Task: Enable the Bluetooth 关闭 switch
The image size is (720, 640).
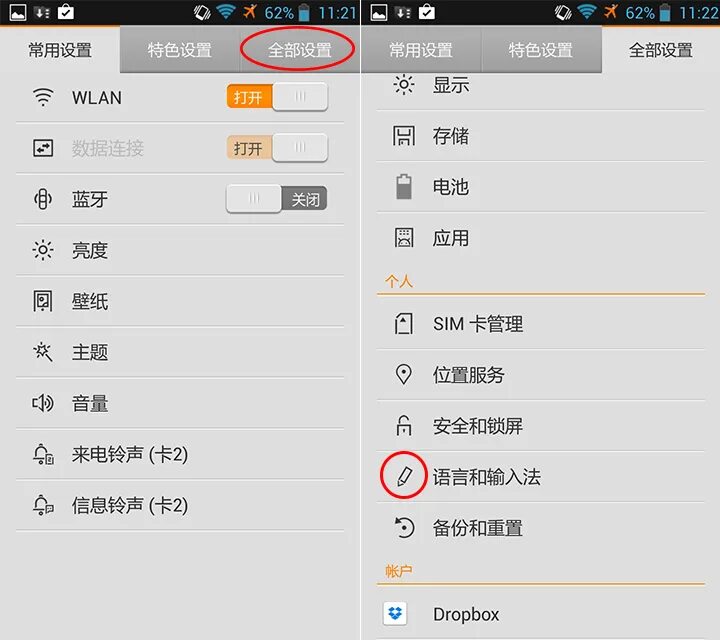Action: (x=277, y=199)
